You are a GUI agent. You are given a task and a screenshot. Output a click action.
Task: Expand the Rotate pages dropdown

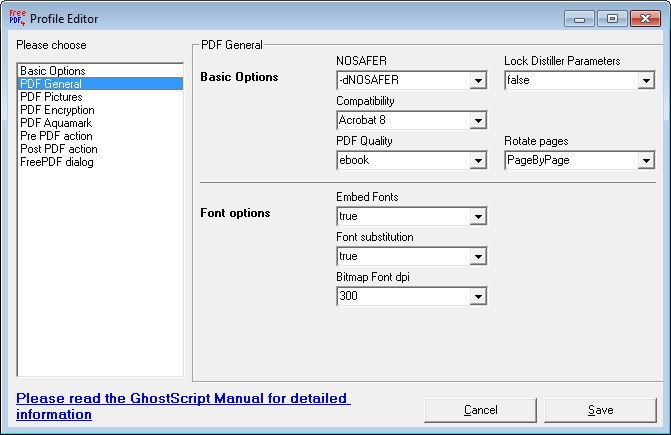[646, 161]
